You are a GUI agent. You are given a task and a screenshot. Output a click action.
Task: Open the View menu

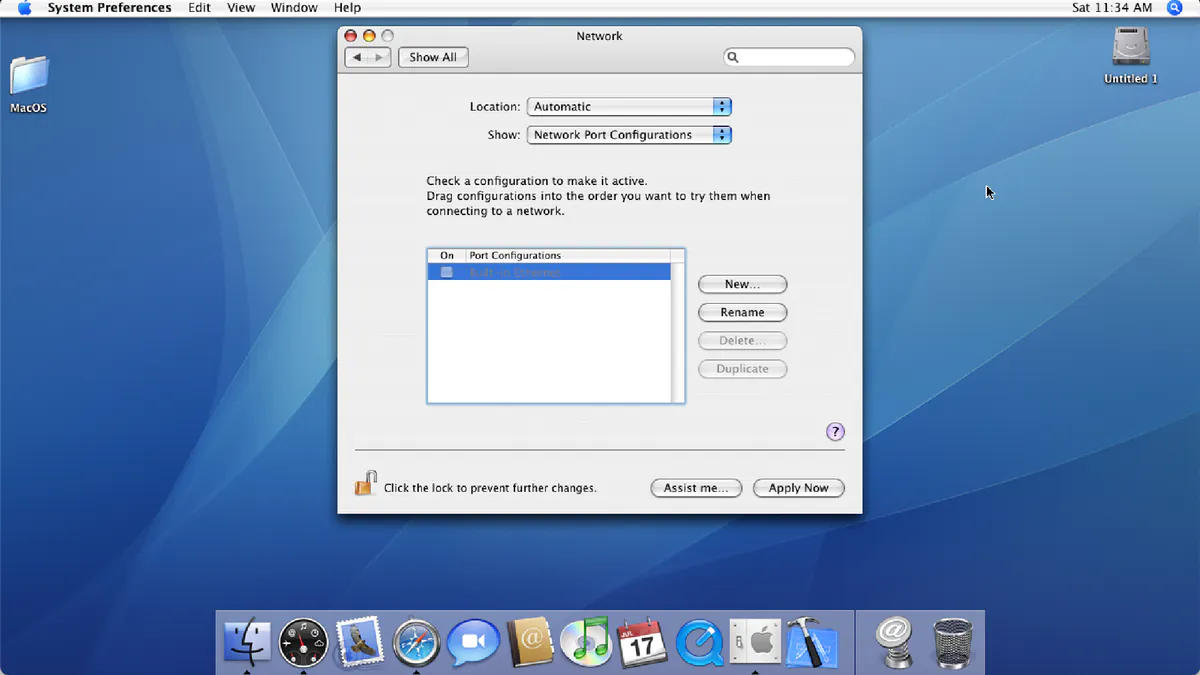(x=241, y=8)
